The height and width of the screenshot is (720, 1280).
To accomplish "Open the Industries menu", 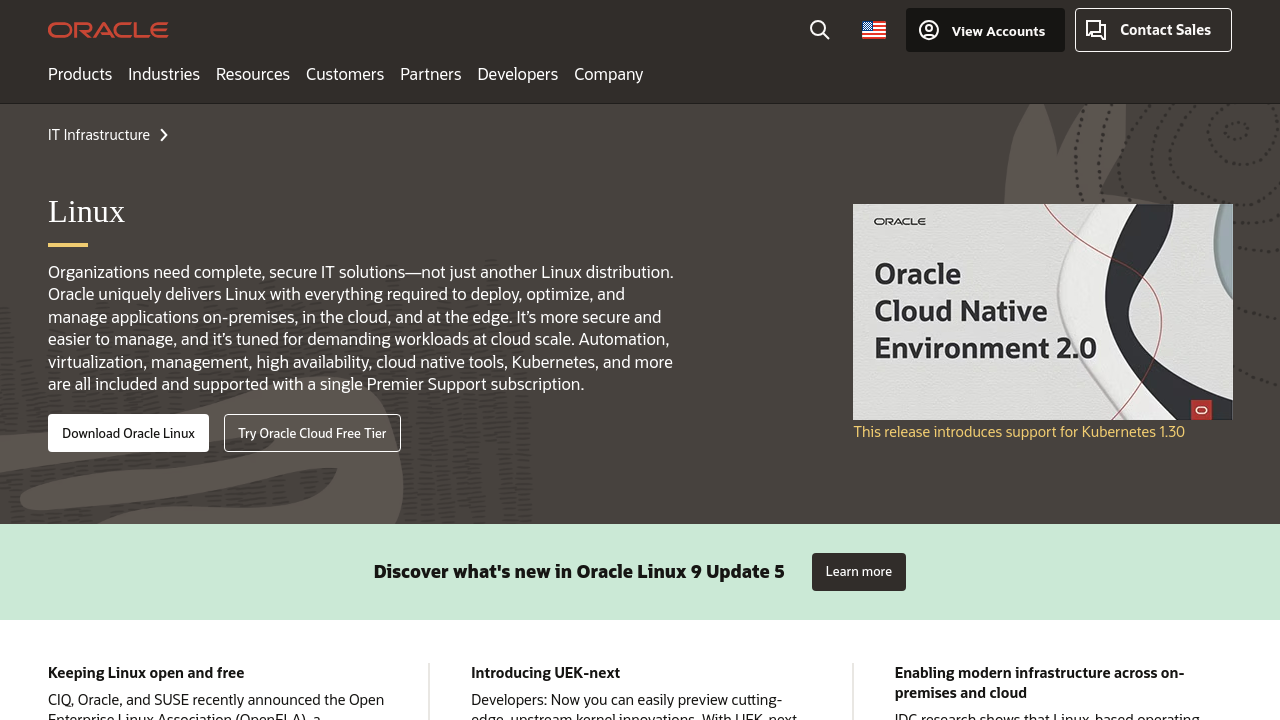I will click(164, 74).
